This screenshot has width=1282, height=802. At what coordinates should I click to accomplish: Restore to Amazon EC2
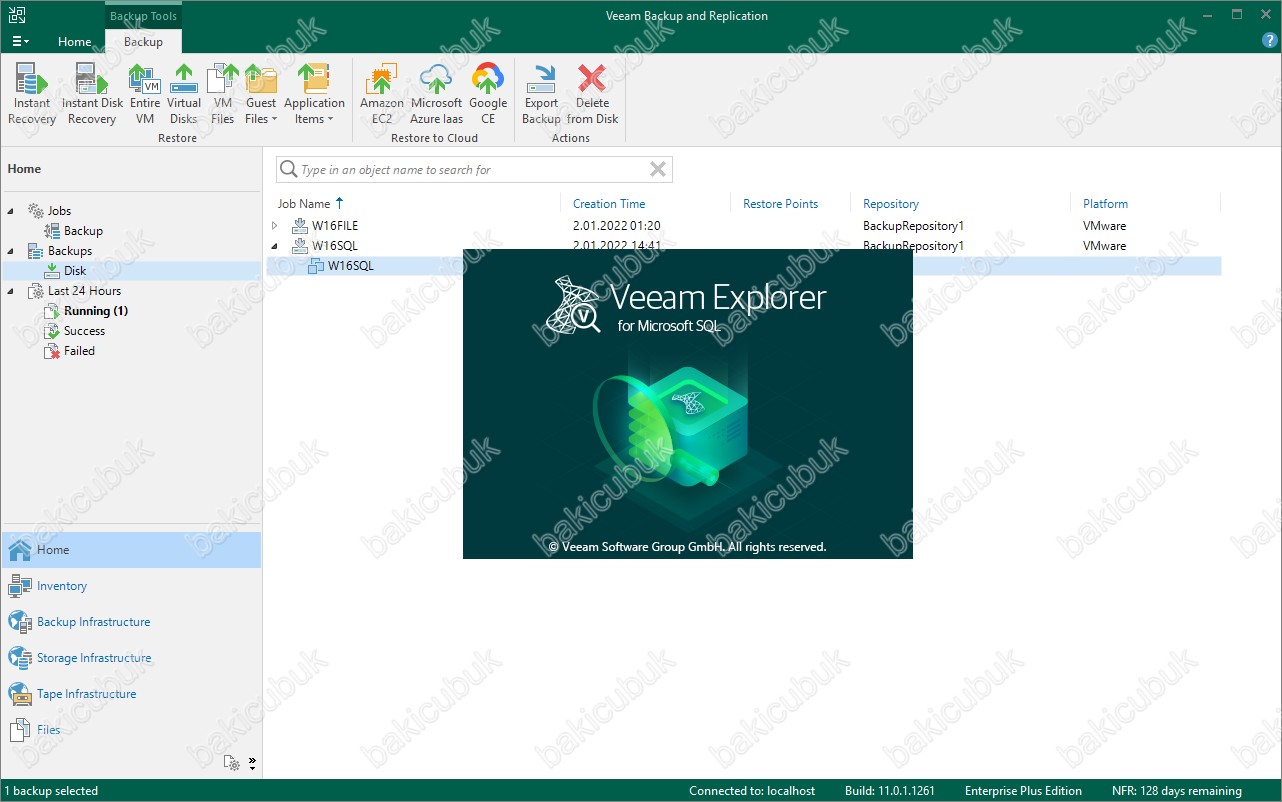click(x=382, y=94)
